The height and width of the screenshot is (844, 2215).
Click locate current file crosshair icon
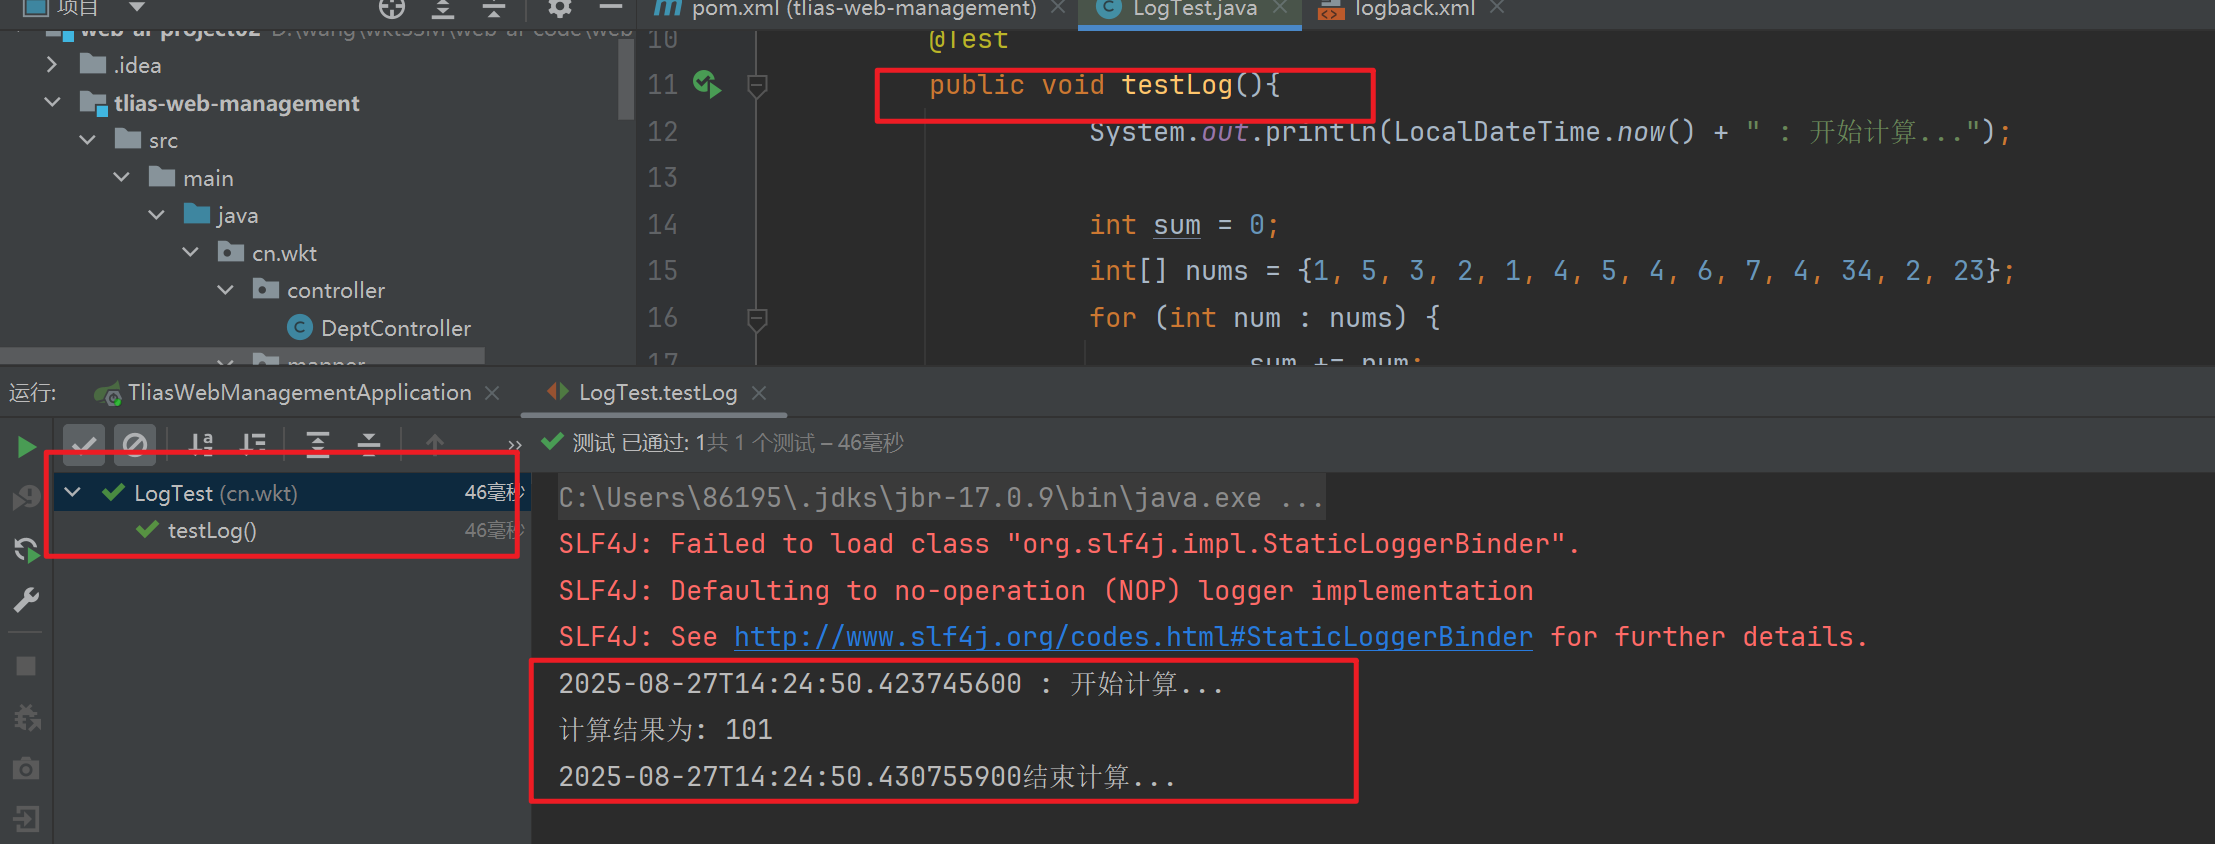pyautogui.click(x=392, y=9)
